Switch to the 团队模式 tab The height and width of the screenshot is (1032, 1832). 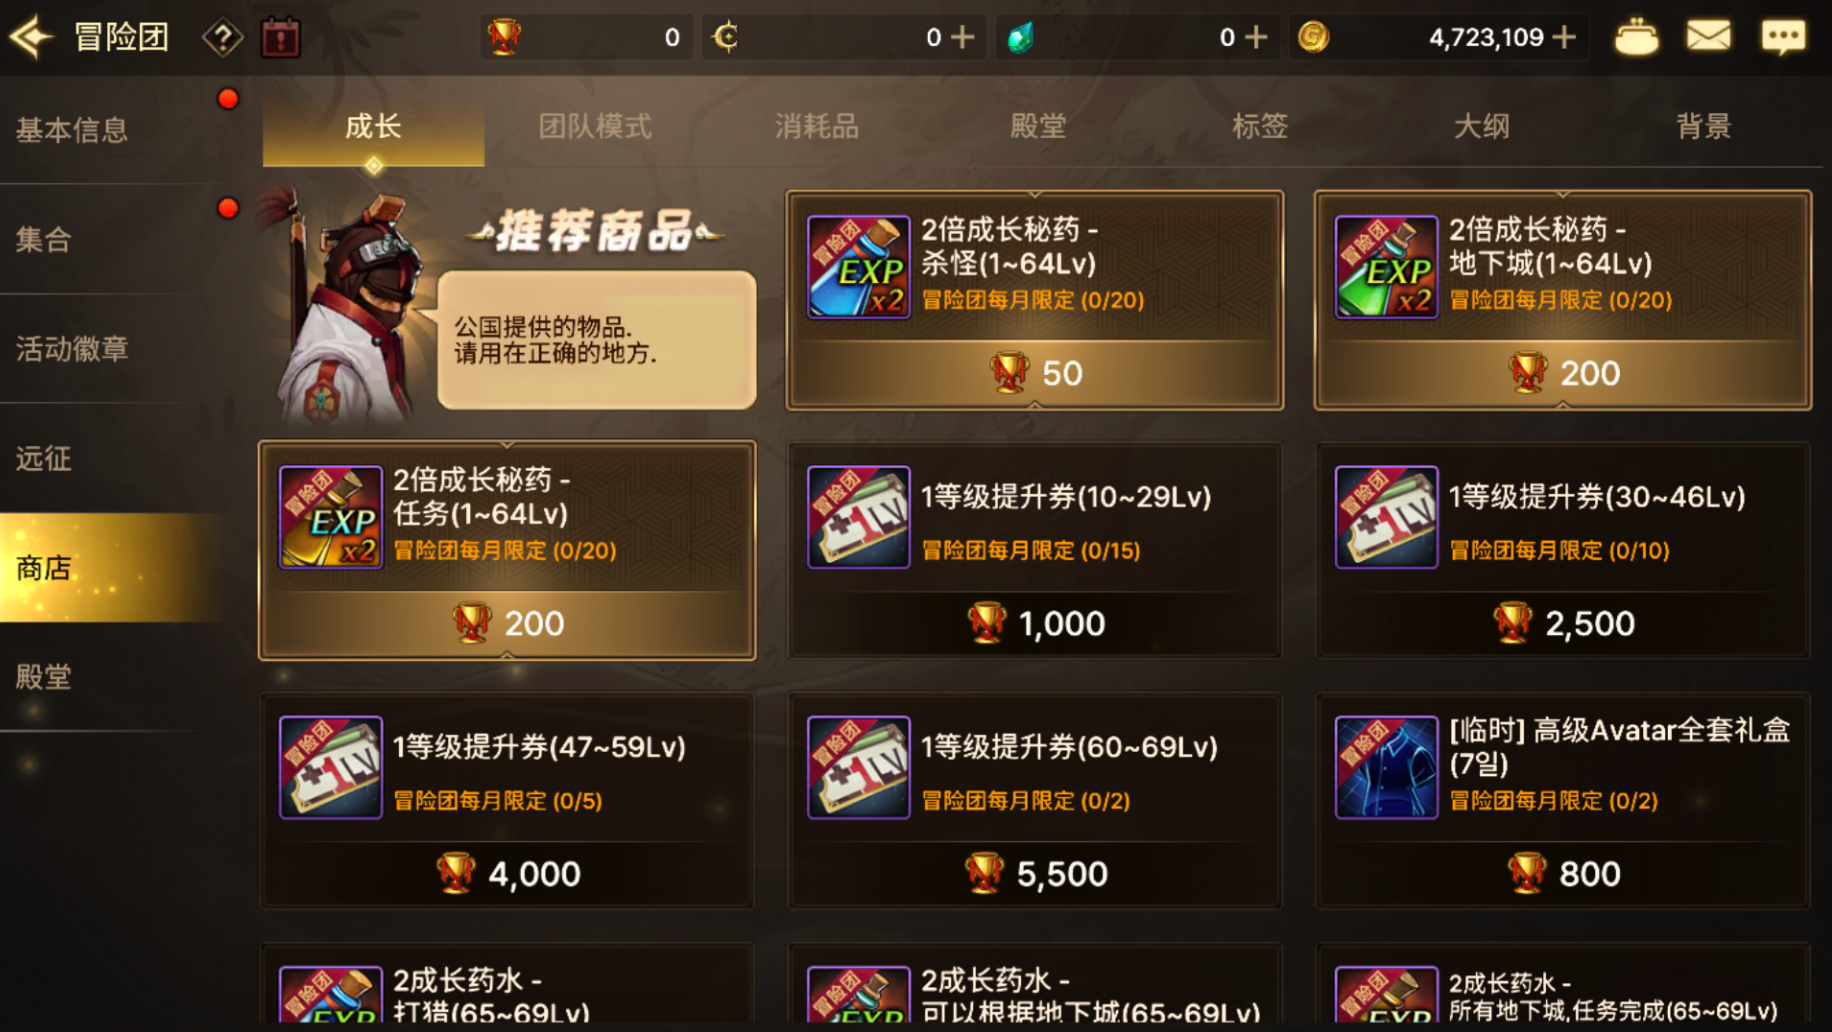point(595,126)
